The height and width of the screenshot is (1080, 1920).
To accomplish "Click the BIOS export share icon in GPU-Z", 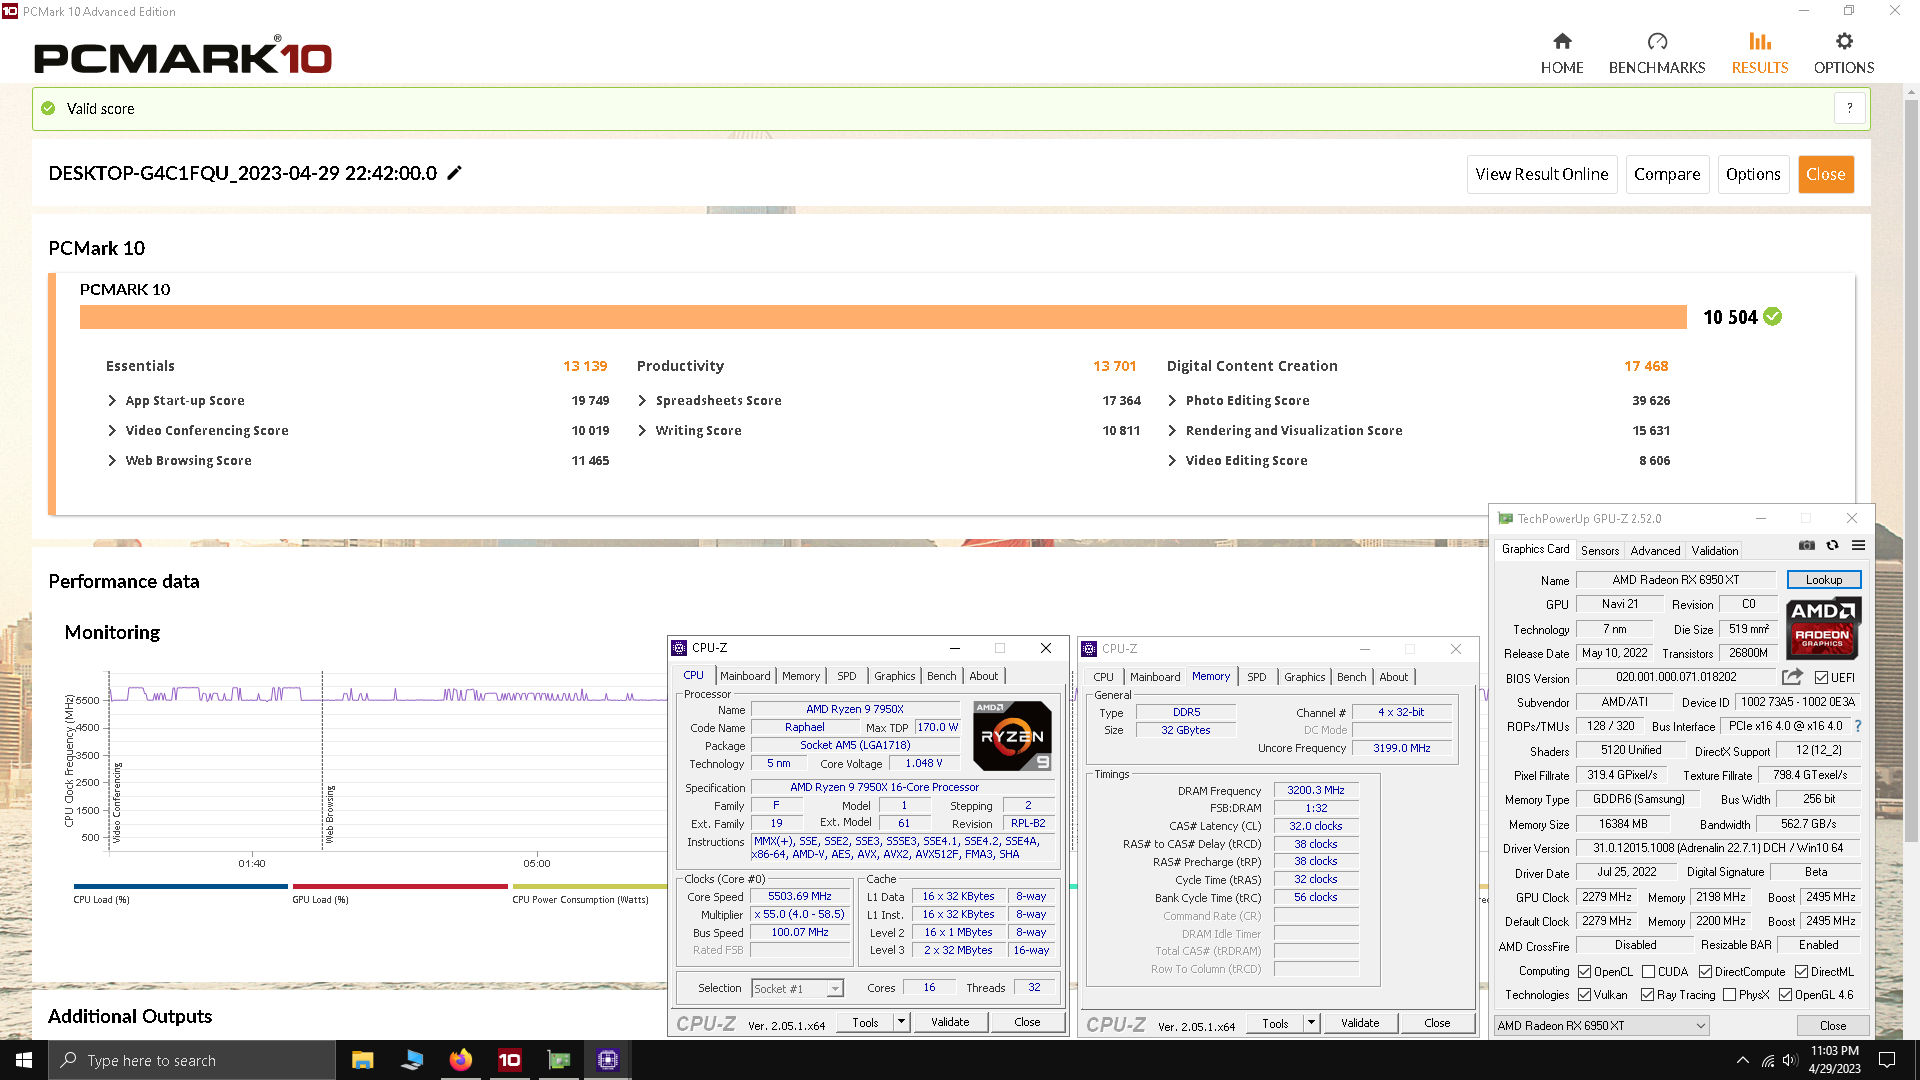I will pos(1791,677).
